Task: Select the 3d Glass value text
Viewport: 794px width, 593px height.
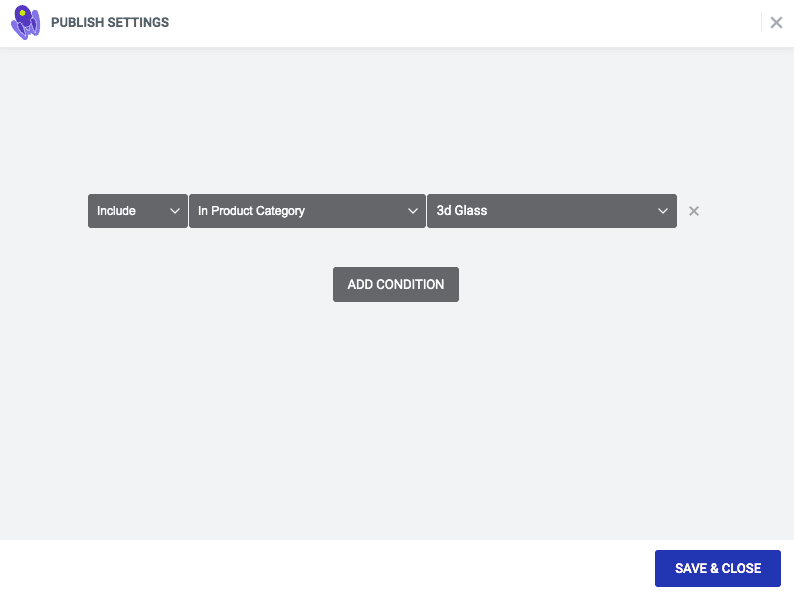Action: point(462,211)
